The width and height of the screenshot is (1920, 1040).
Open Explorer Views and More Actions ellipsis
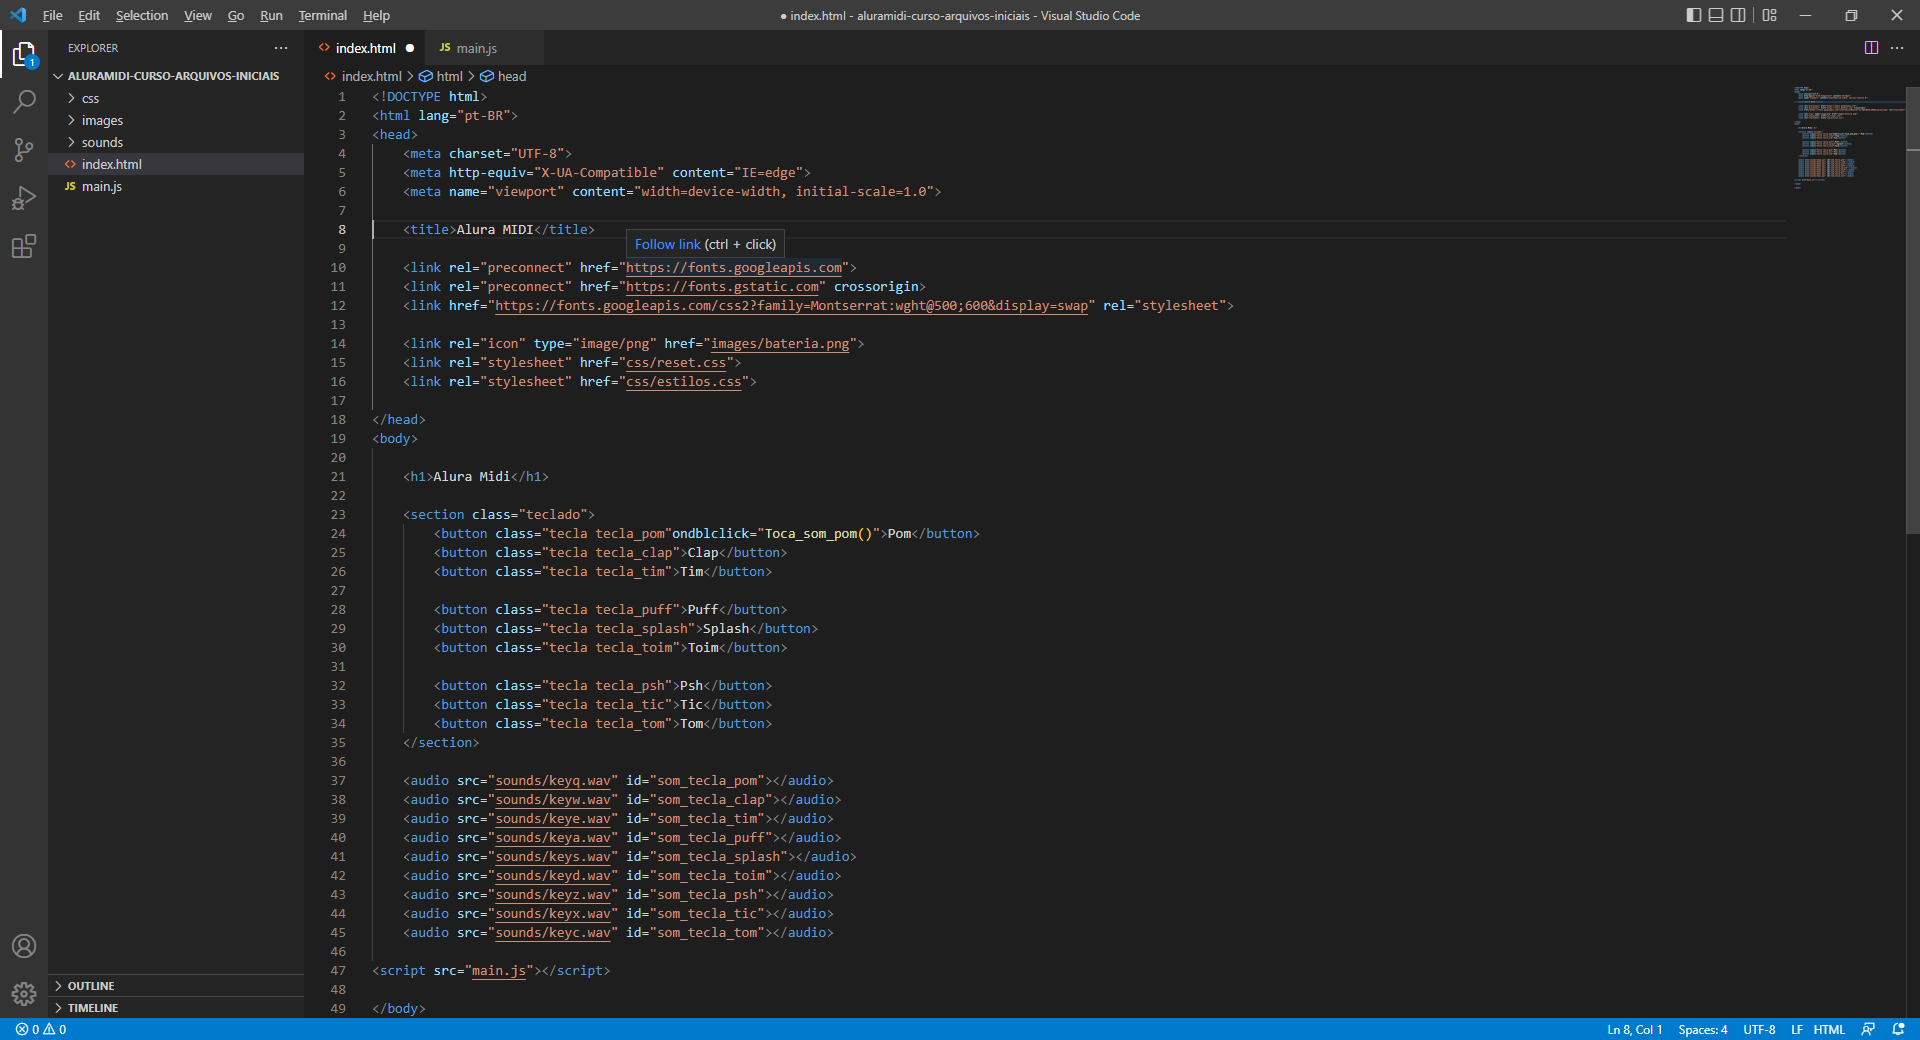tap(281, 48)
